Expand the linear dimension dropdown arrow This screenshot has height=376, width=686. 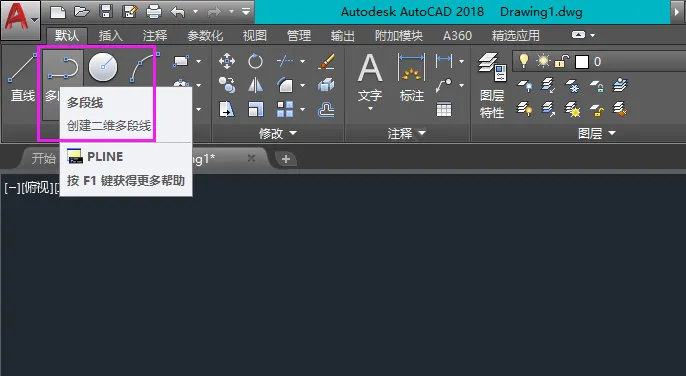pyautogui.click(x=461, y=61)
